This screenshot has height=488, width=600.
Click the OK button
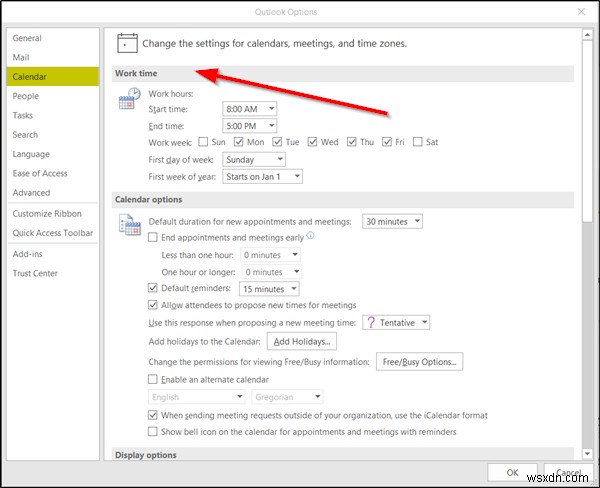(x=512, y=472)
